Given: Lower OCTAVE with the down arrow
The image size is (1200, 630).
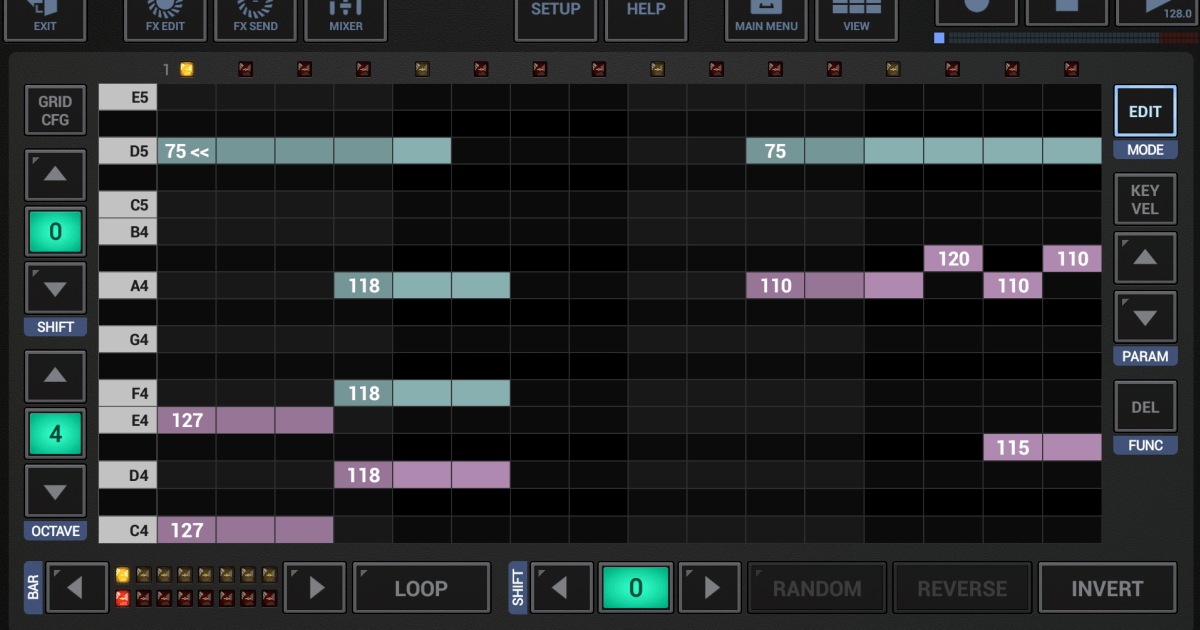Looking at the screenshot, I should [55, 491].
